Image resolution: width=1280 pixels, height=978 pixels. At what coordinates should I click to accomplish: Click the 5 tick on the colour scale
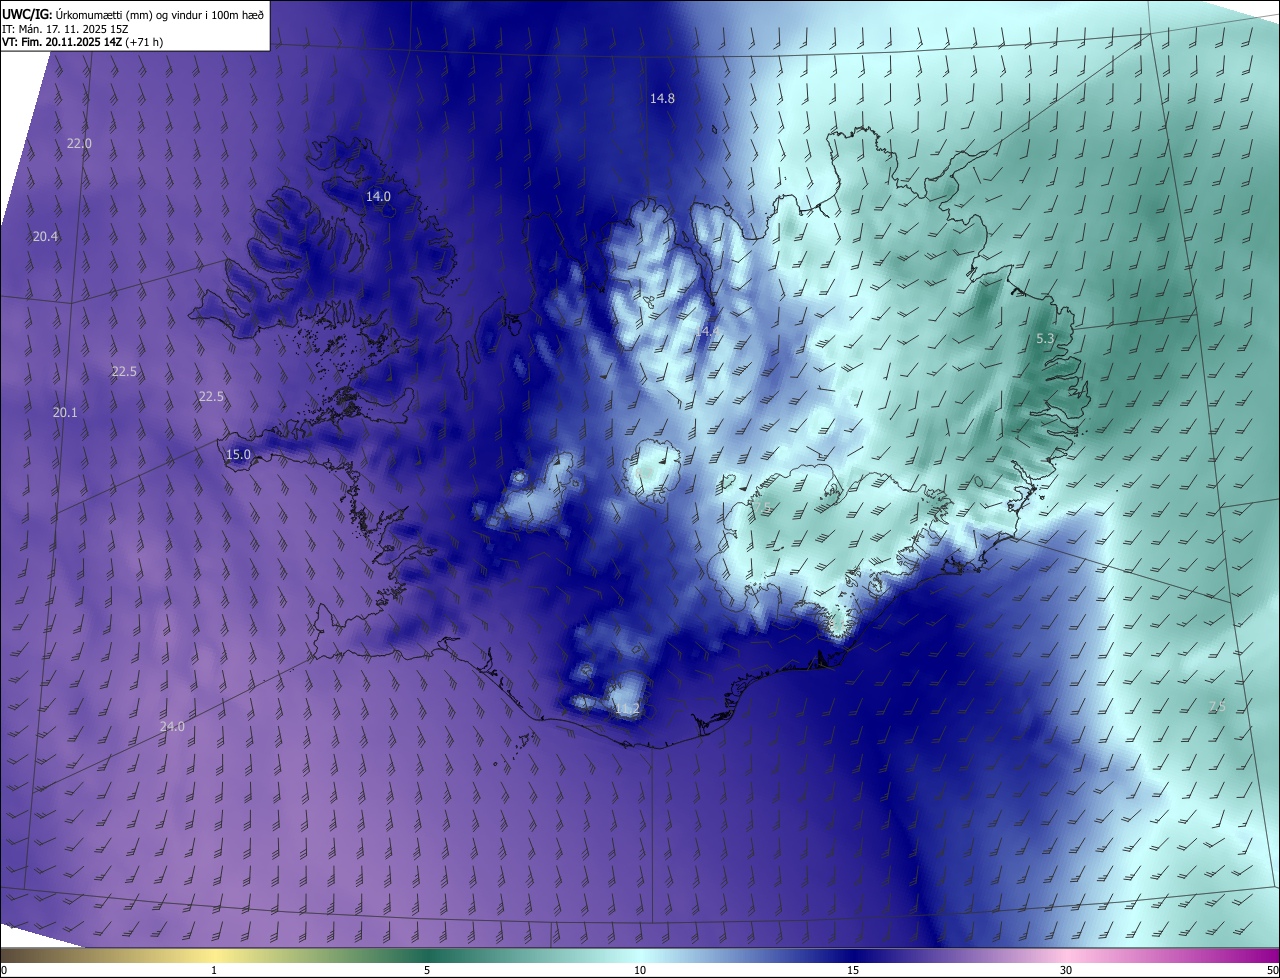coord(427,970)
